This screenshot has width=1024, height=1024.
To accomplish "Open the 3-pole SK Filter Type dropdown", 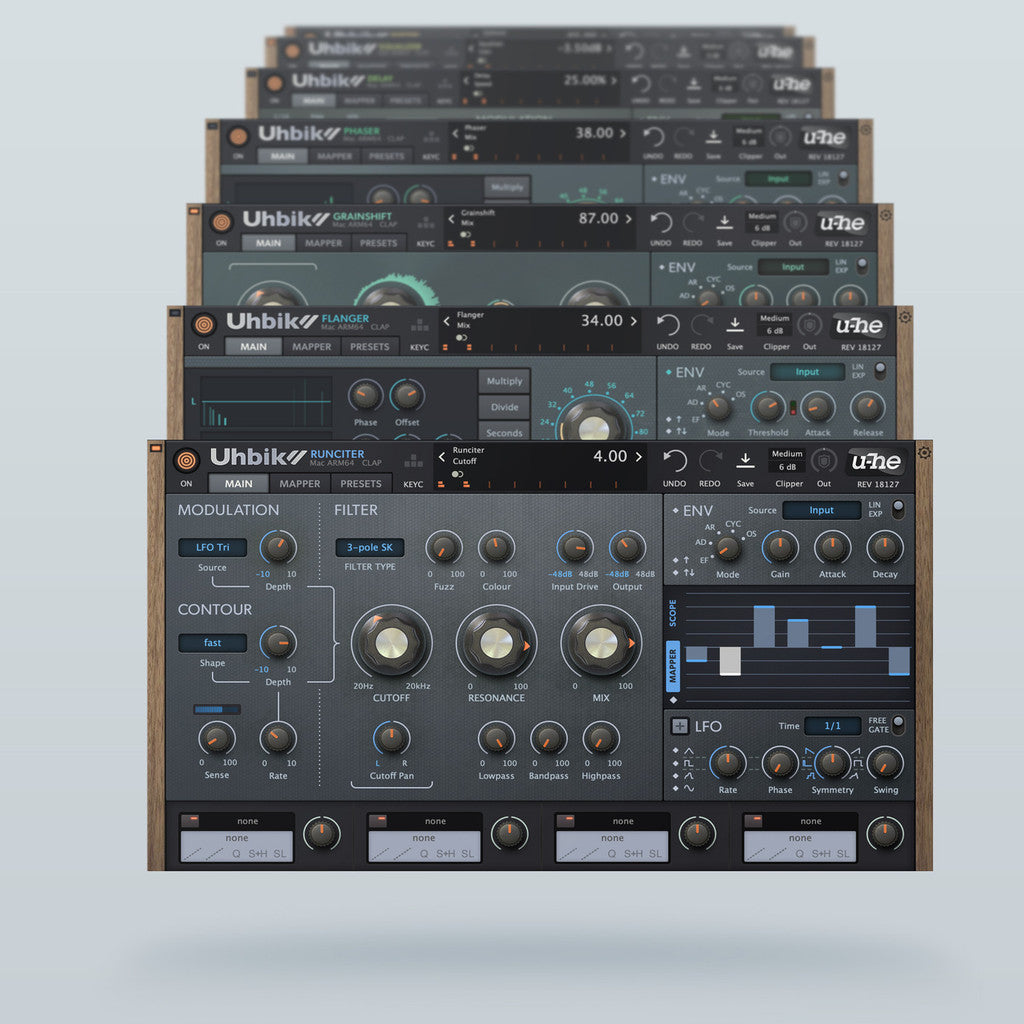I will pyautogui.click(x=370, y=547).
